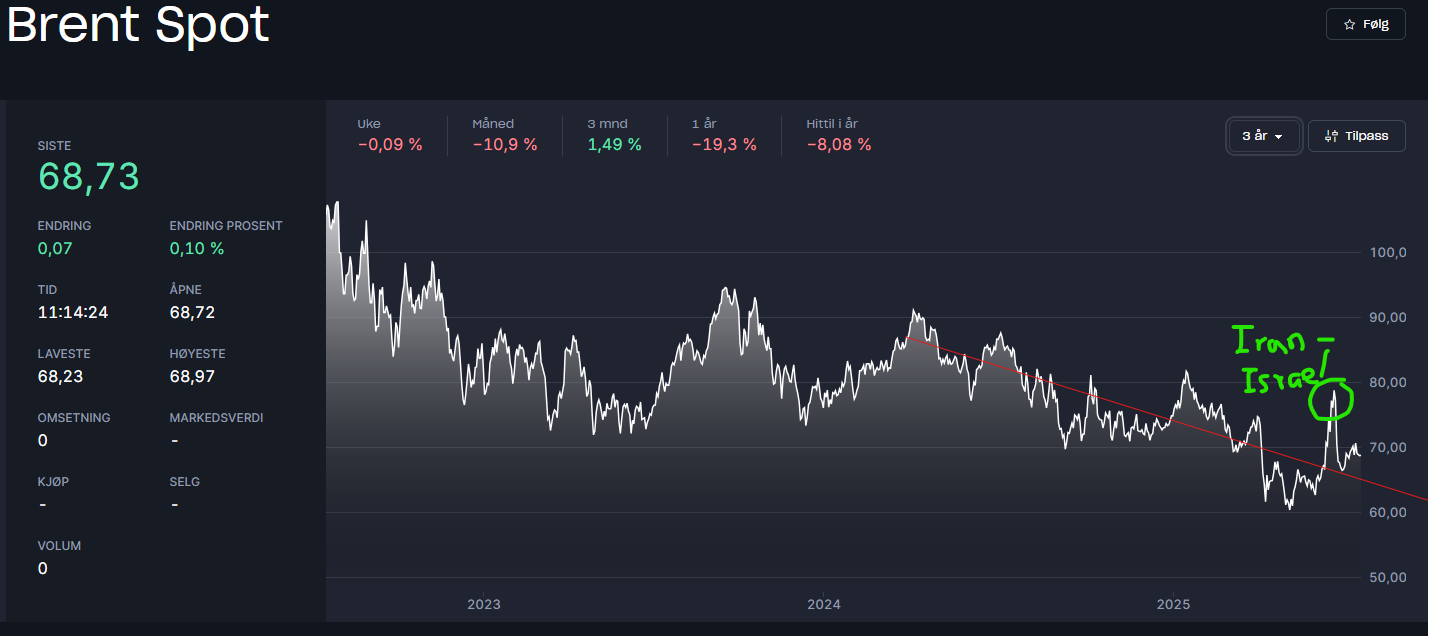Click the SISTE label

pyautogui.click(x=54, y=146)
